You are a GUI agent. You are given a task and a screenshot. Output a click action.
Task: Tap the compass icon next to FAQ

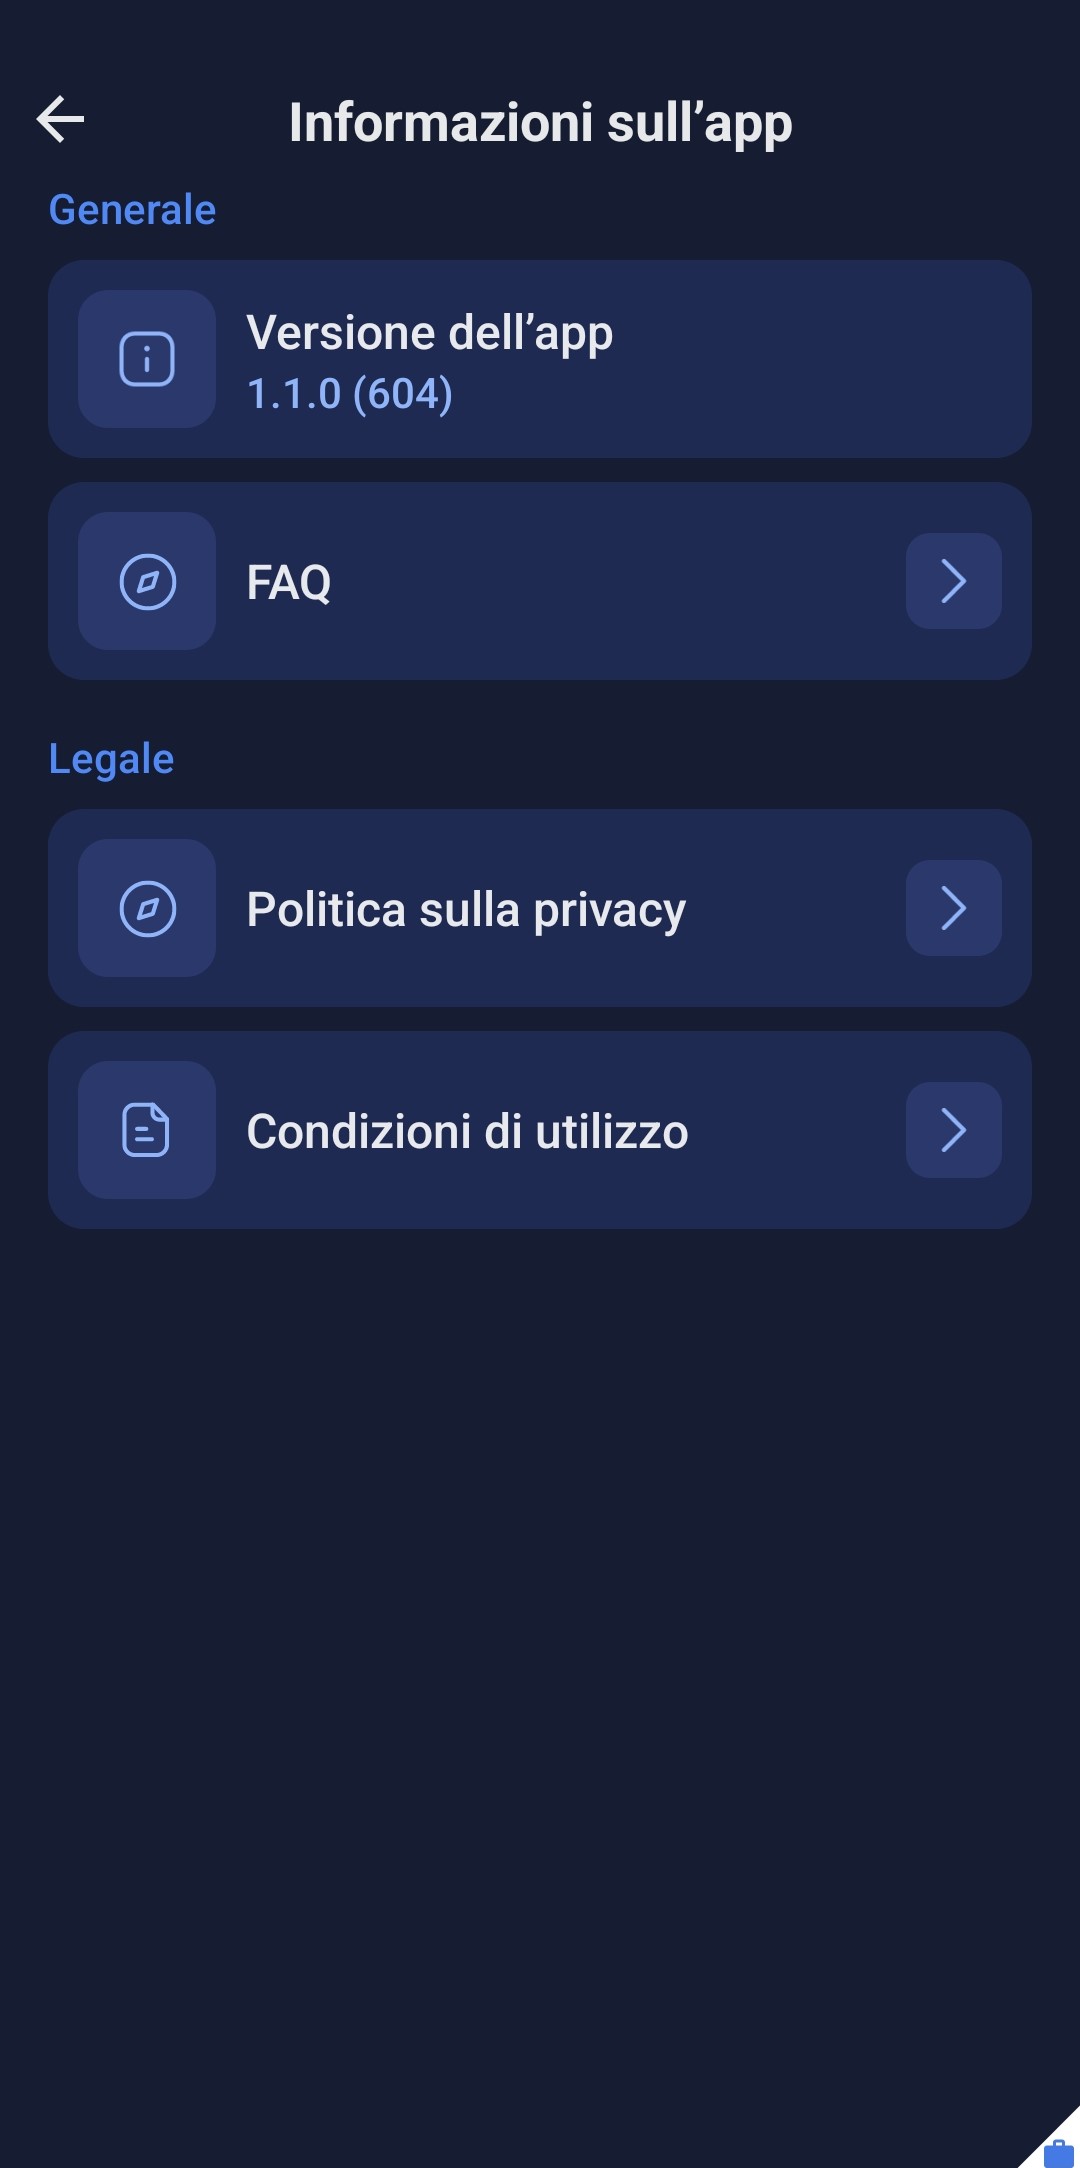[x=147, y=581]
